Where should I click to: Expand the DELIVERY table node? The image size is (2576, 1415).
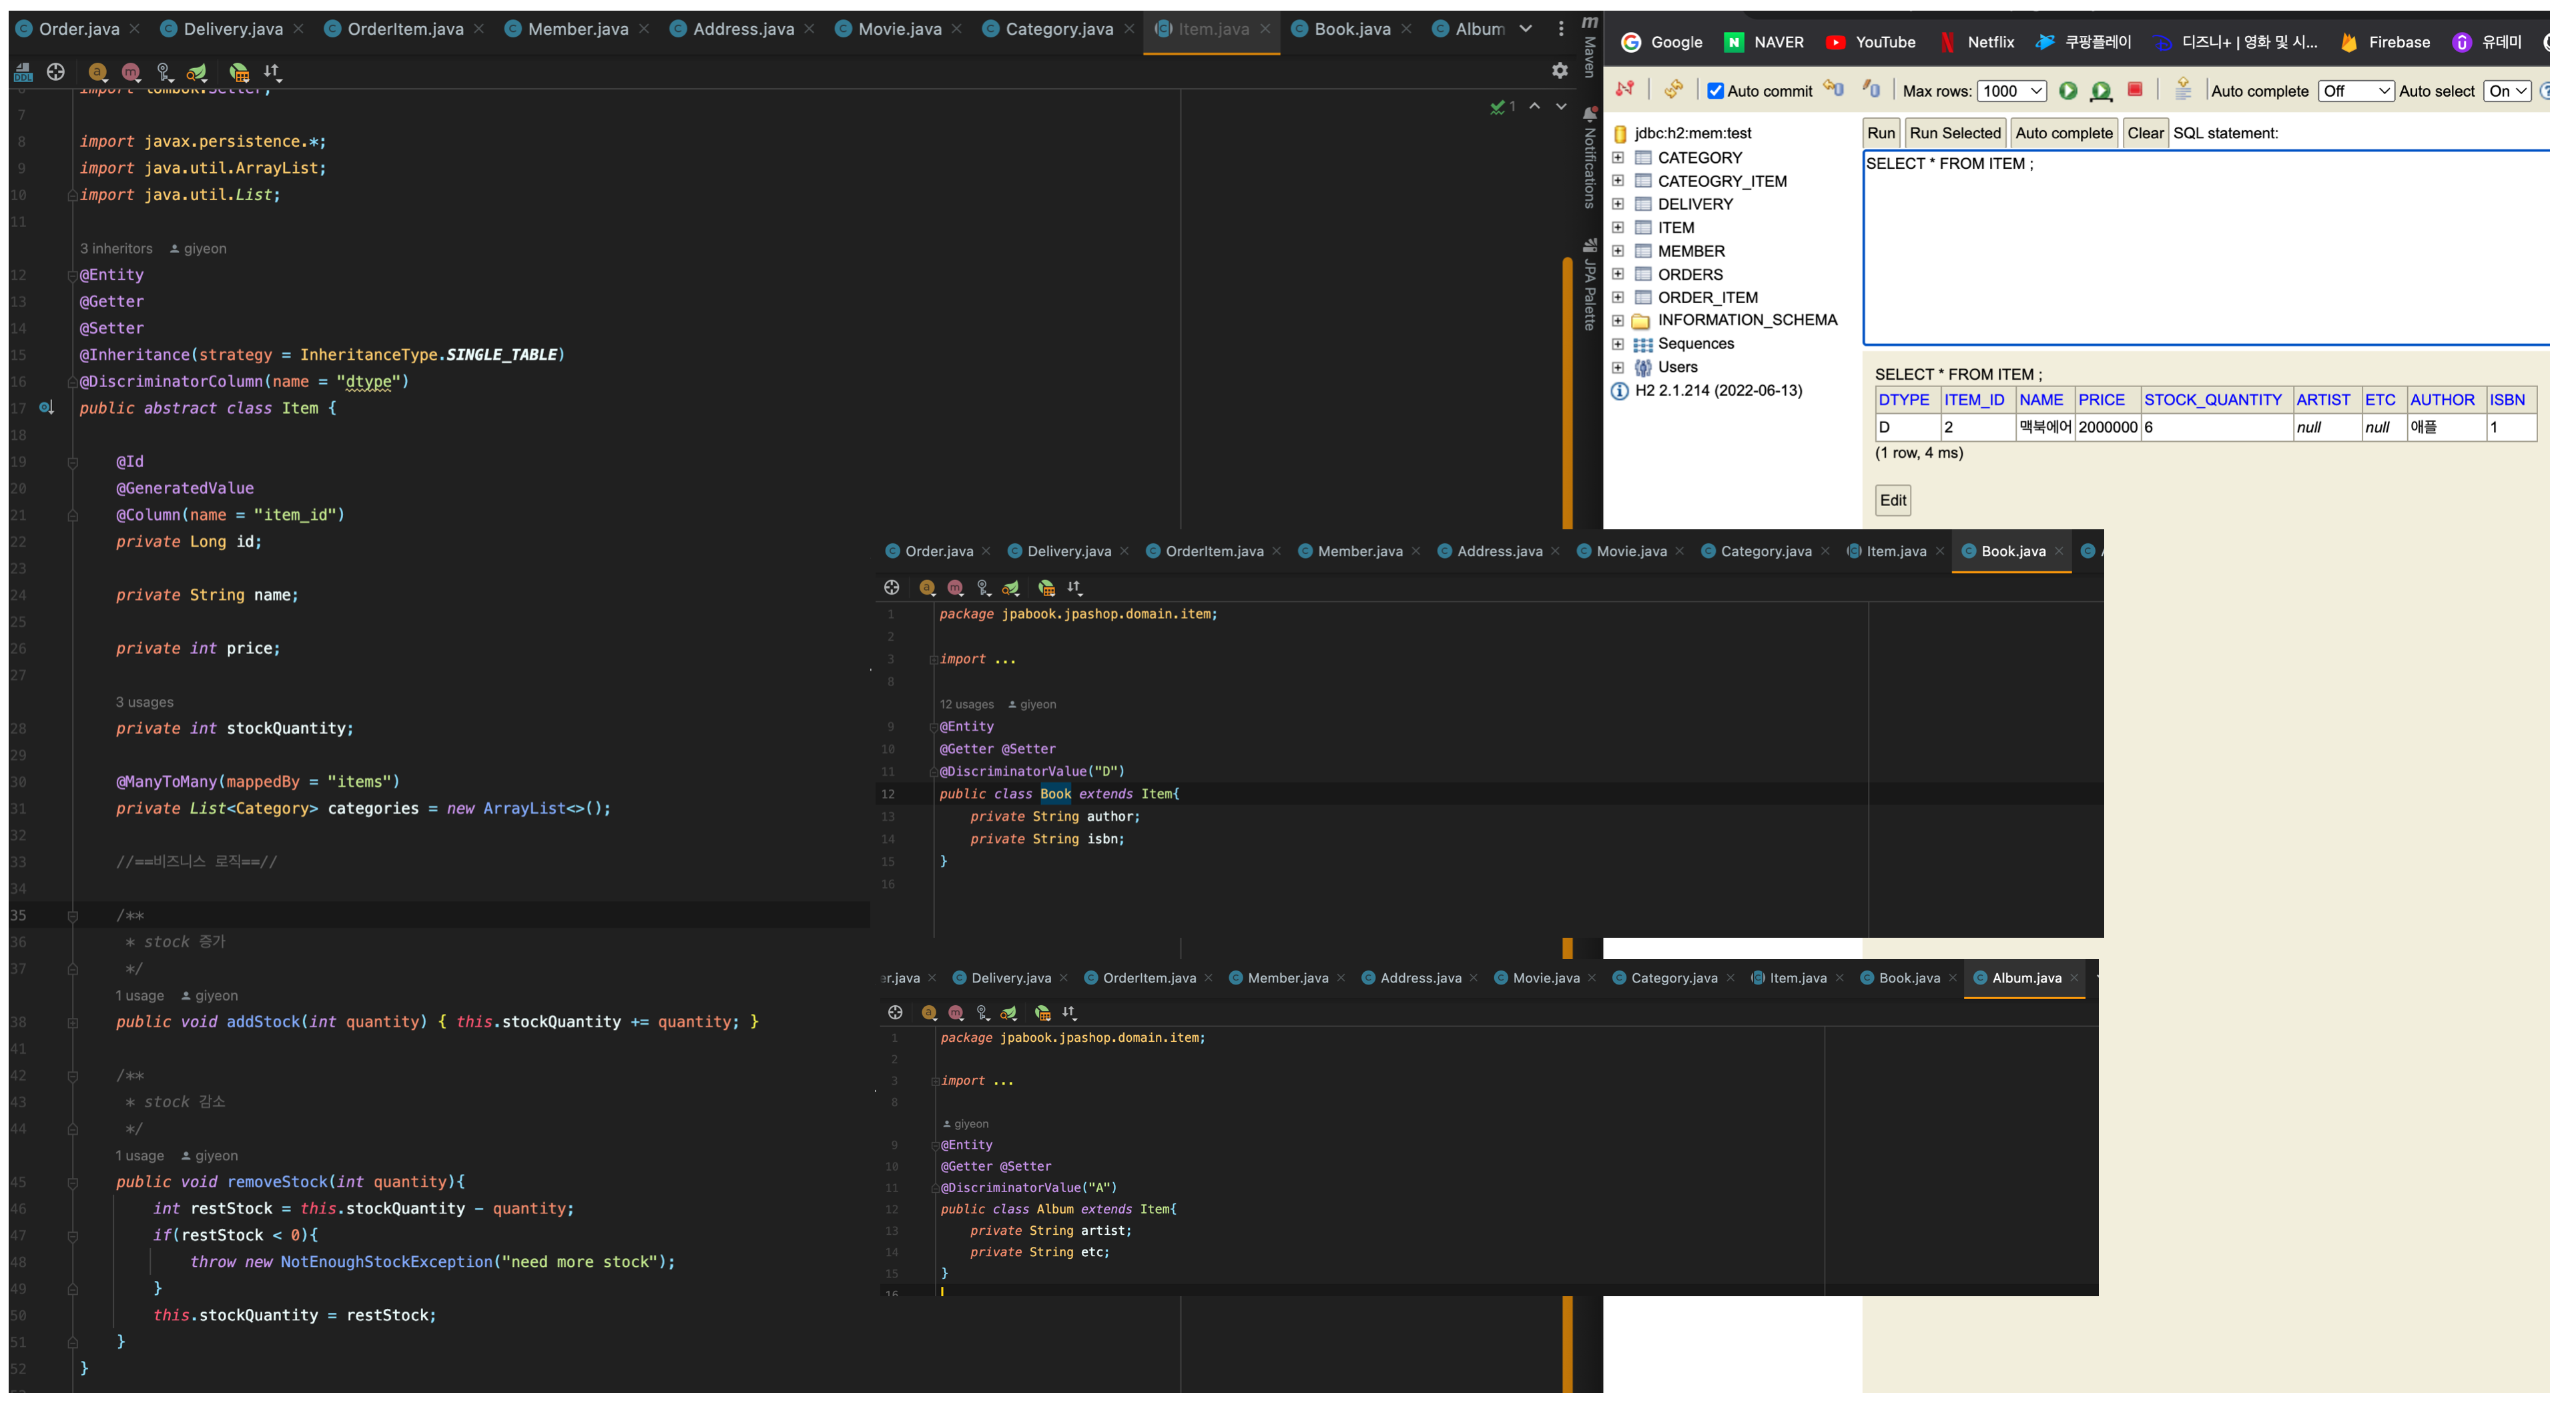click(1618, 203)
